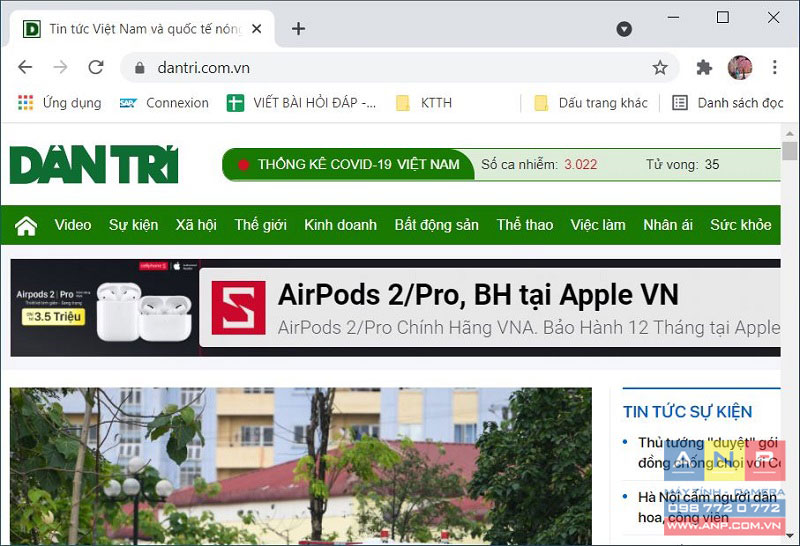Open the Sức khỏe section
The height and width of the screenshot is (546, 800).
pos(740,225)
